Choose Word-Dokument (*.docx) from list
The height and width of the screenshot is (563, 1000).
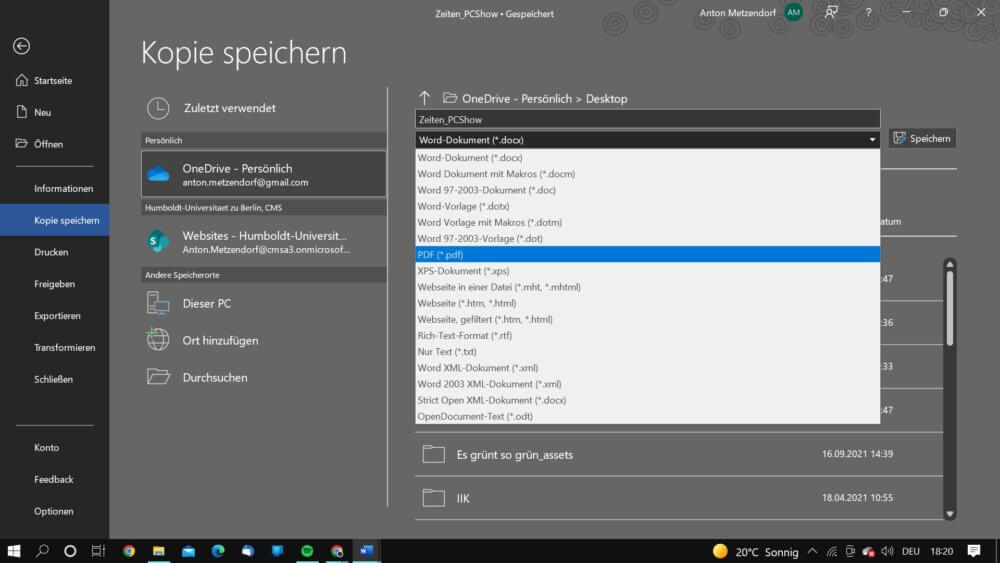(647, 157)
